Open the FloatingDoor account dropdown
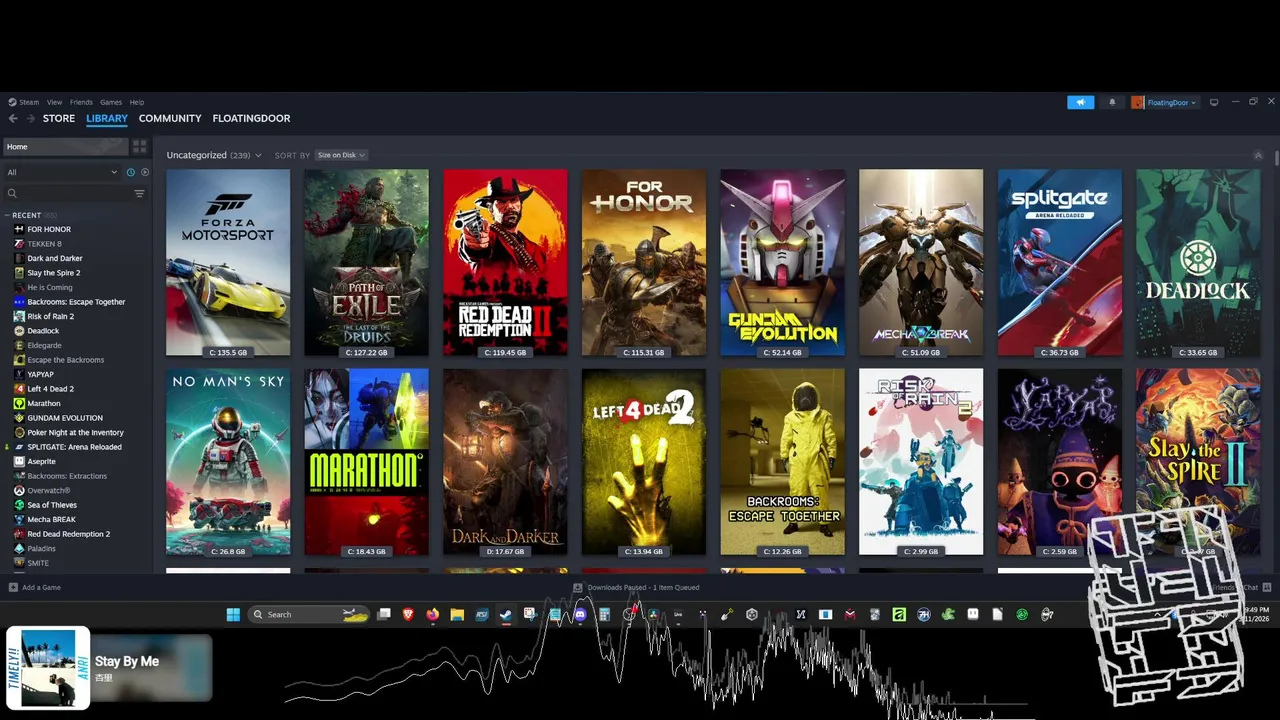This screenshot has height=720, width=1280. tap(1164, 102)
